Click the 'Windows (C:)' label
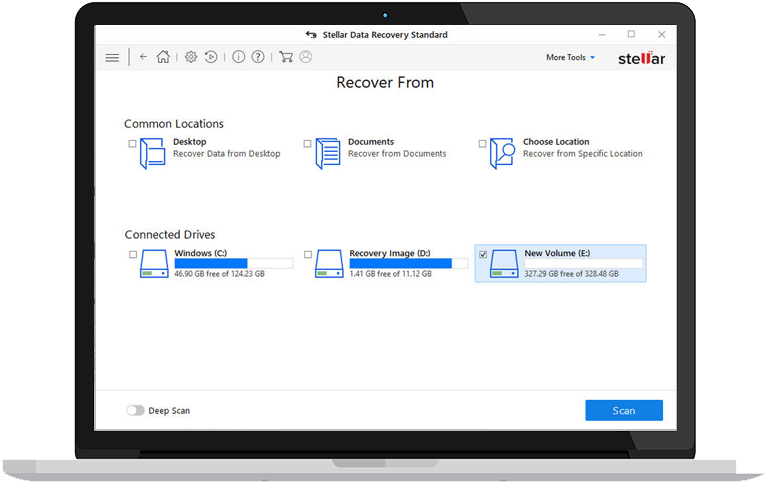The image size is (772, 488). click(x=200, y=253)
